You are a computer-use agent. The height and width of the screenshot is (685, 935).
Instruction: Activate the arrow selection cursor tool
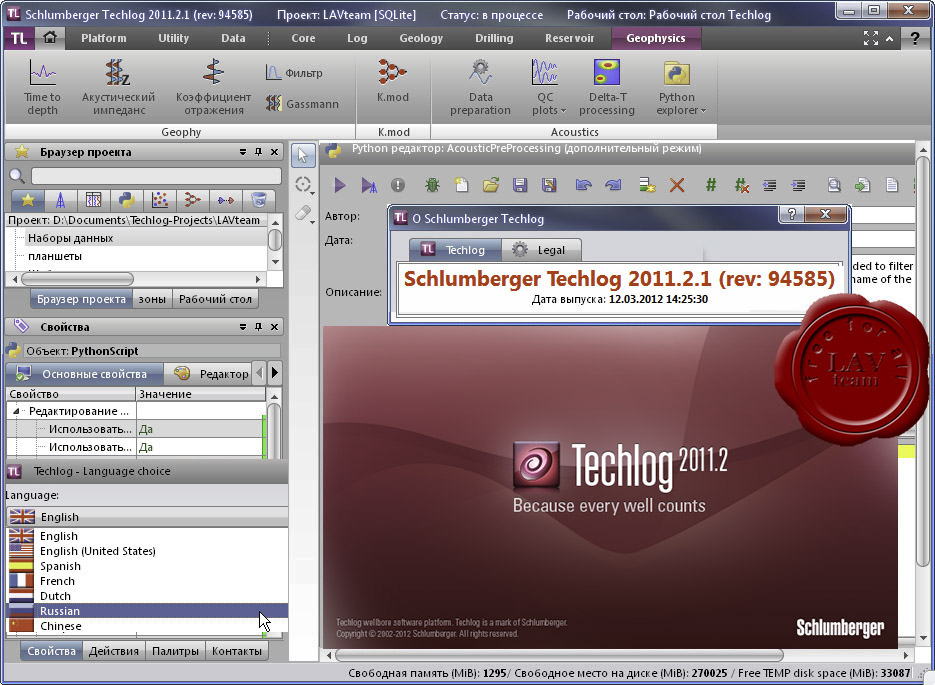(303, 156)
